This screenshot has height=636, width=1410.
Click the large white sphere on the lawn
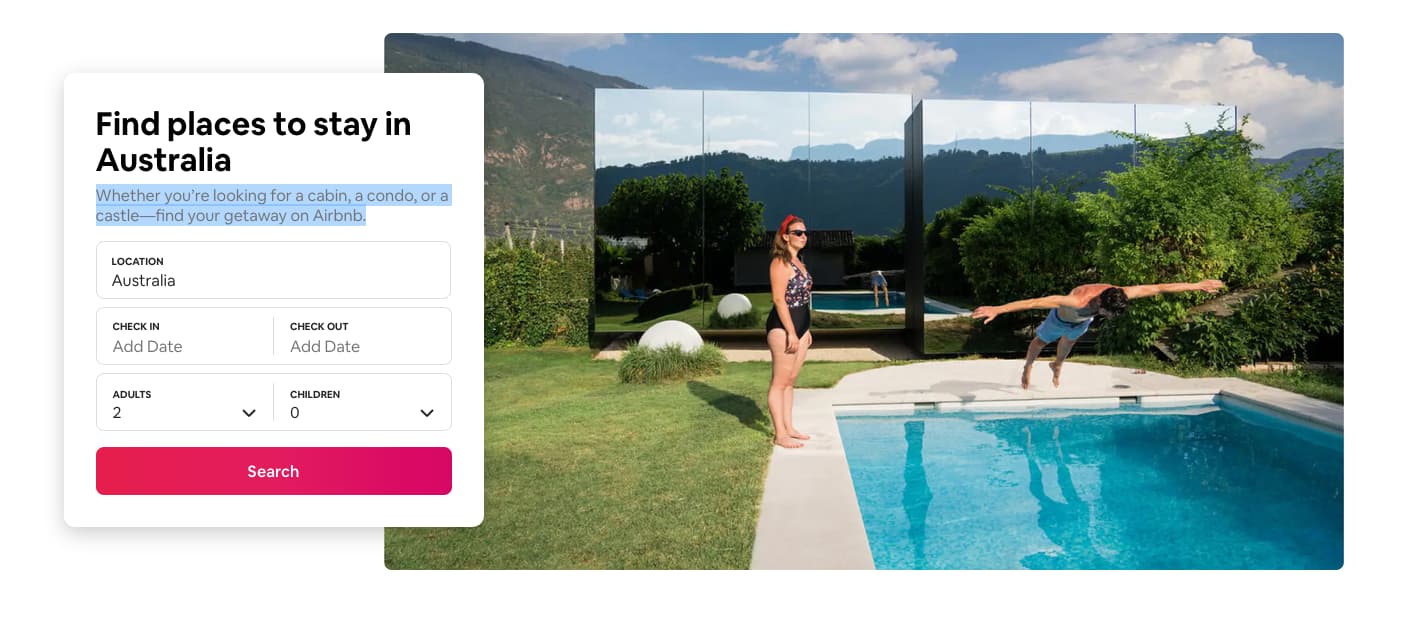670,337
